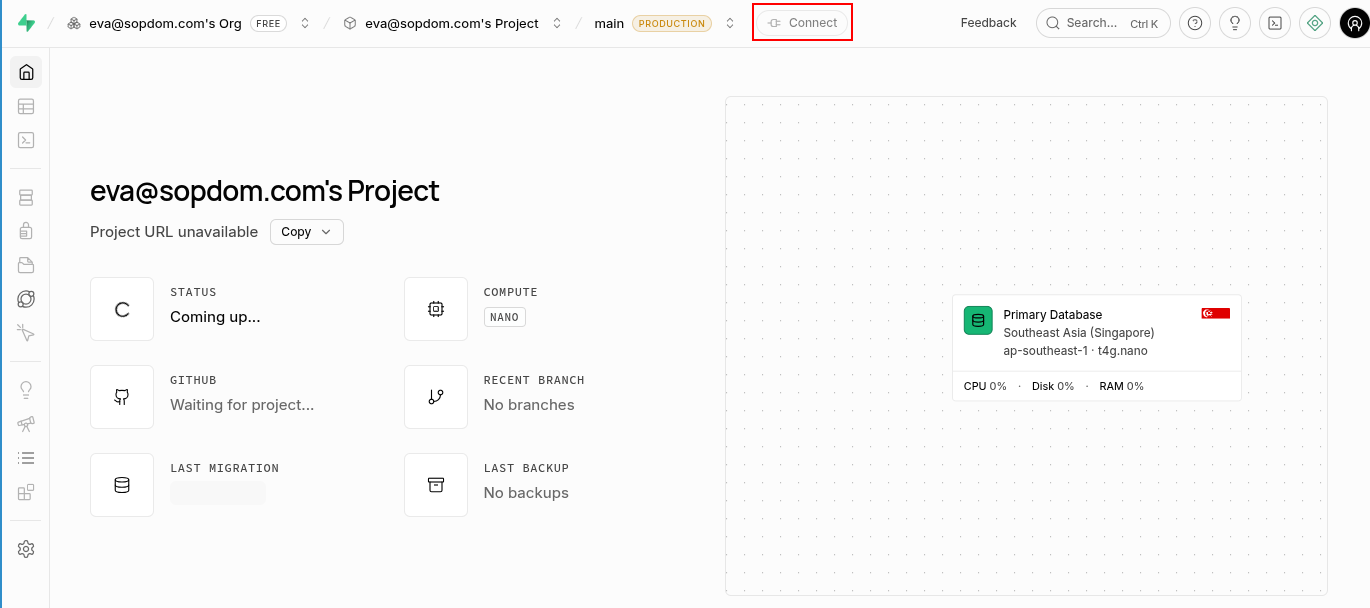The width and height of the screenshot is (1370, 608).
Task: Open the Logs list icon in sidebar
Action: (x=26, y=458)
